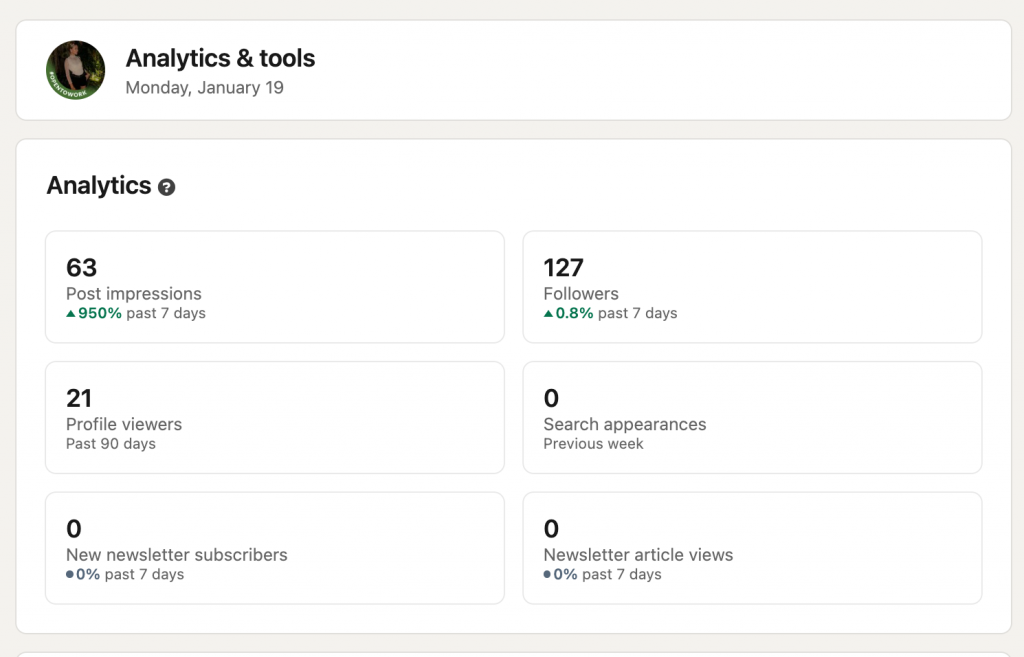Image resolution: width=1024 pixels, height=657 pixels.
Task: Select the 127 followers count number
Action: pyautogui.click(x=563, y=268)
